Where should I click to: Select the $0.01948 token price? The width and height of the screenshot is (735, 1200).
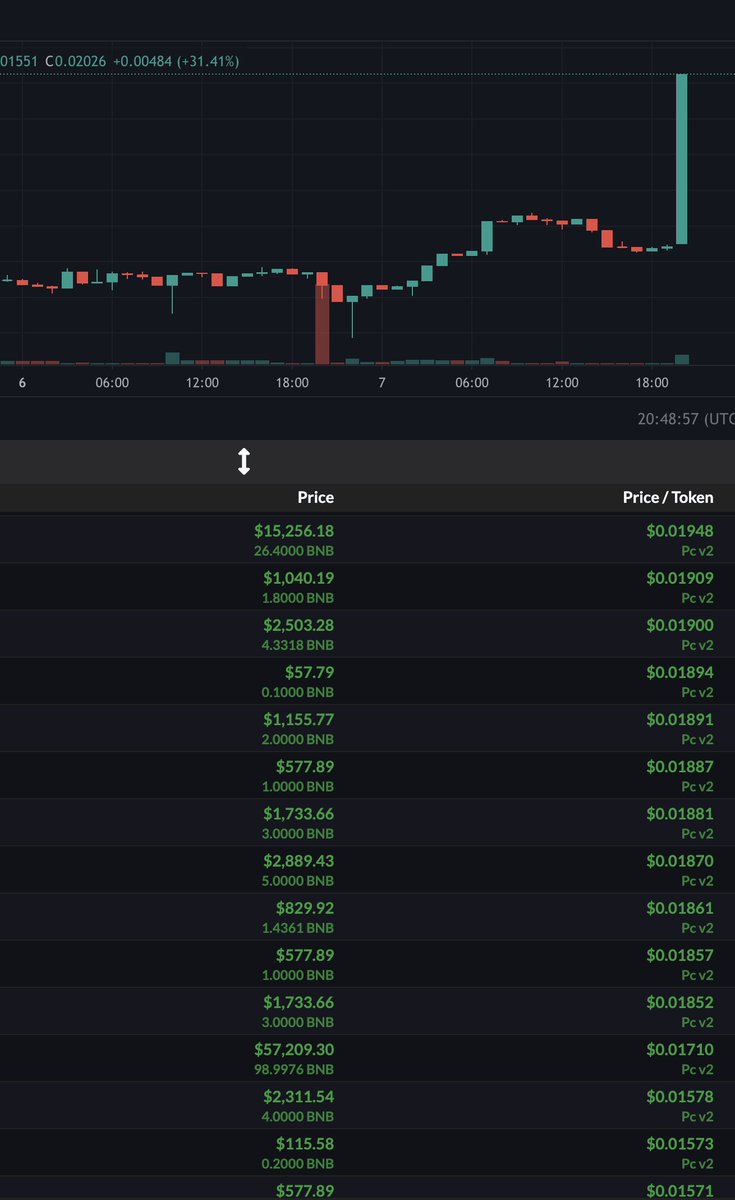(x=680, y=531)
